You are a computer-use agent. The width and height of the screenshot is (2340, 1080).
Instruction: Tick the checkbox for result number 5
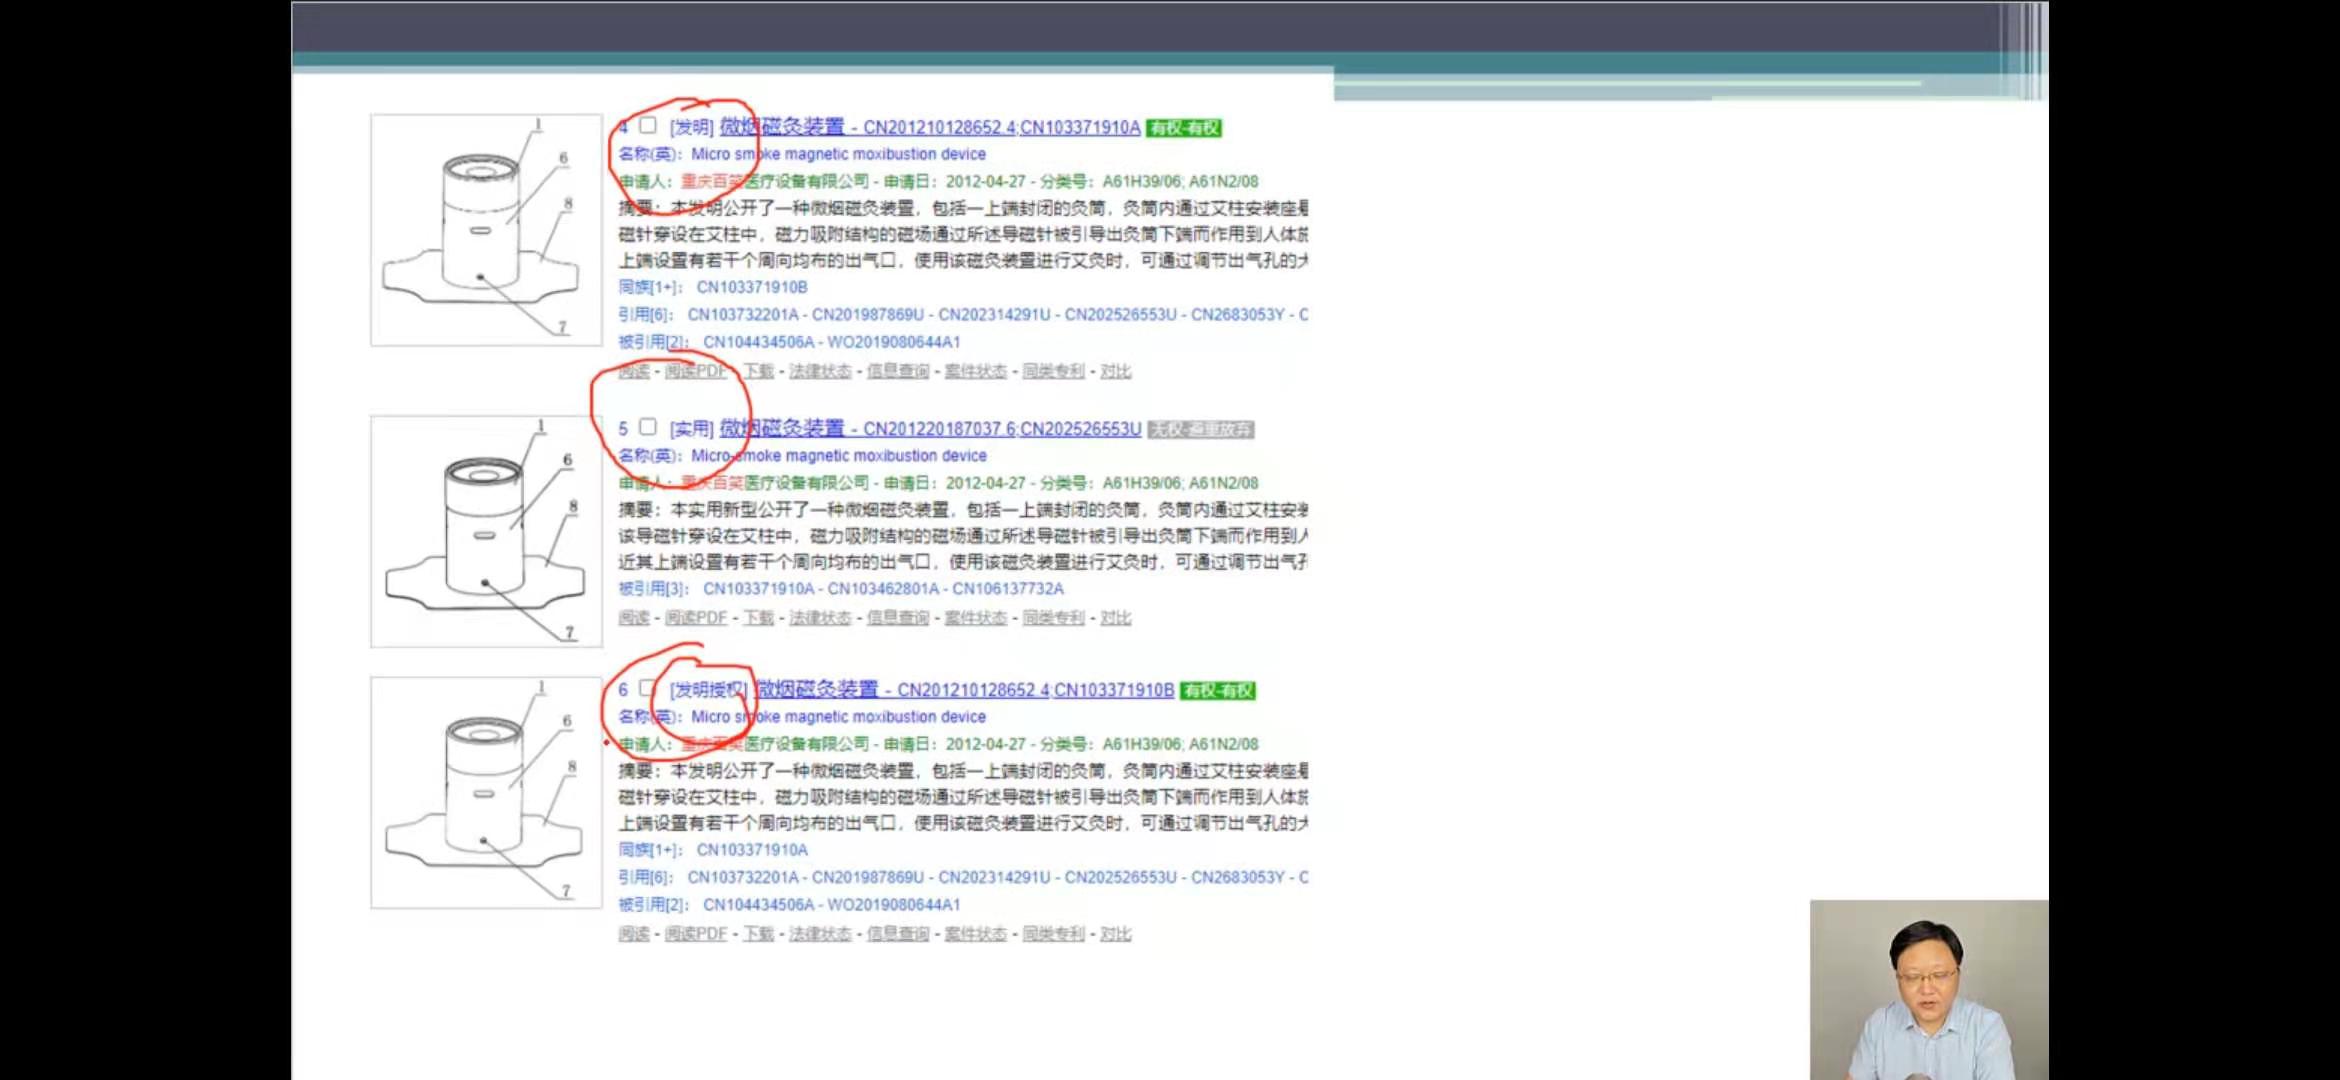648,427
